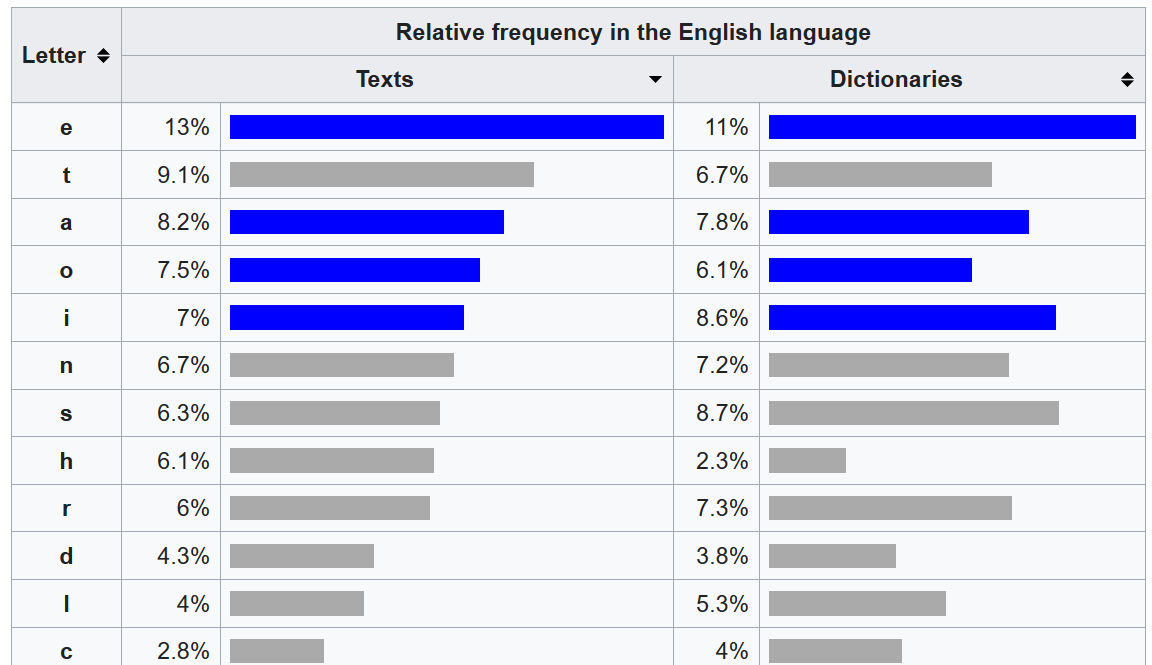
Task: Select the gray bar beside 2.8% for c
Action: coord(276,650)
